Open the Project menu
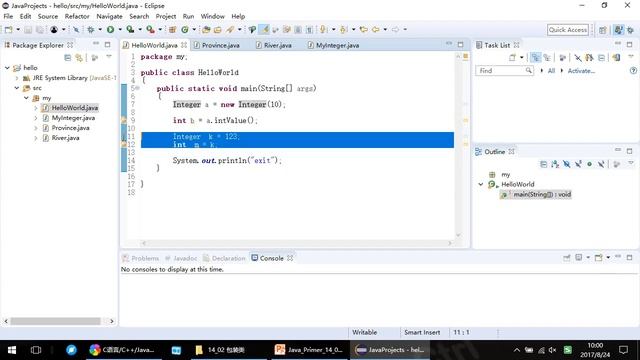The width and height of the screenshot is (640, 360). [166, 16]
